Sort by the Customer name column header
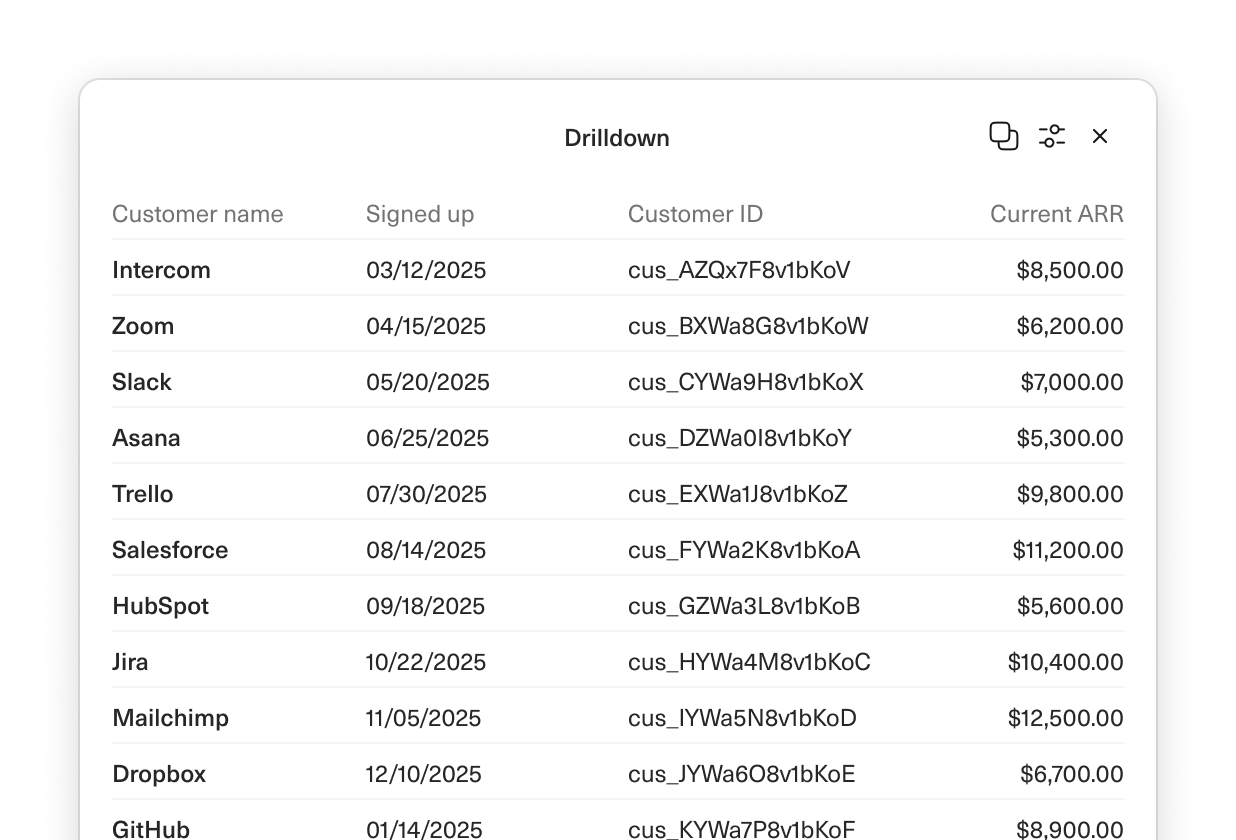Viewport: 1236px width, 840px height. click(x=197, y=214)
